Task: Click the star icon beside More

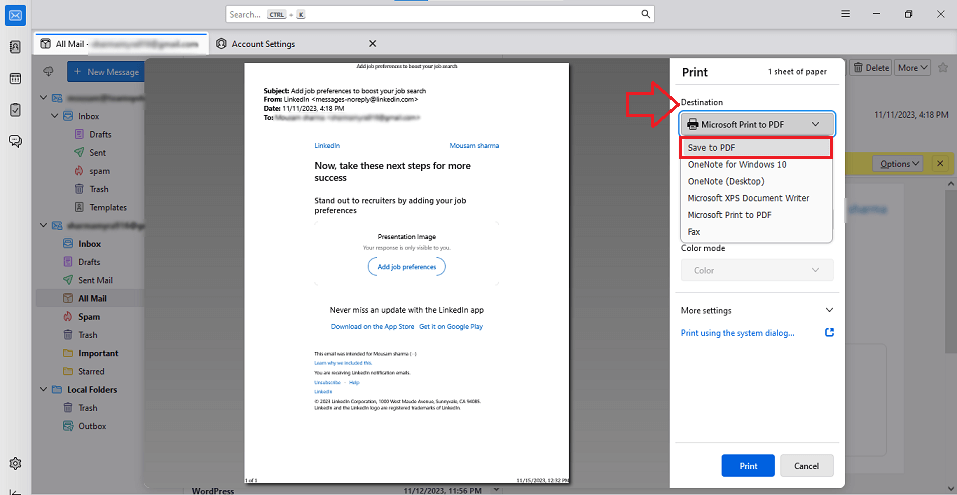Action: point(942,67)
